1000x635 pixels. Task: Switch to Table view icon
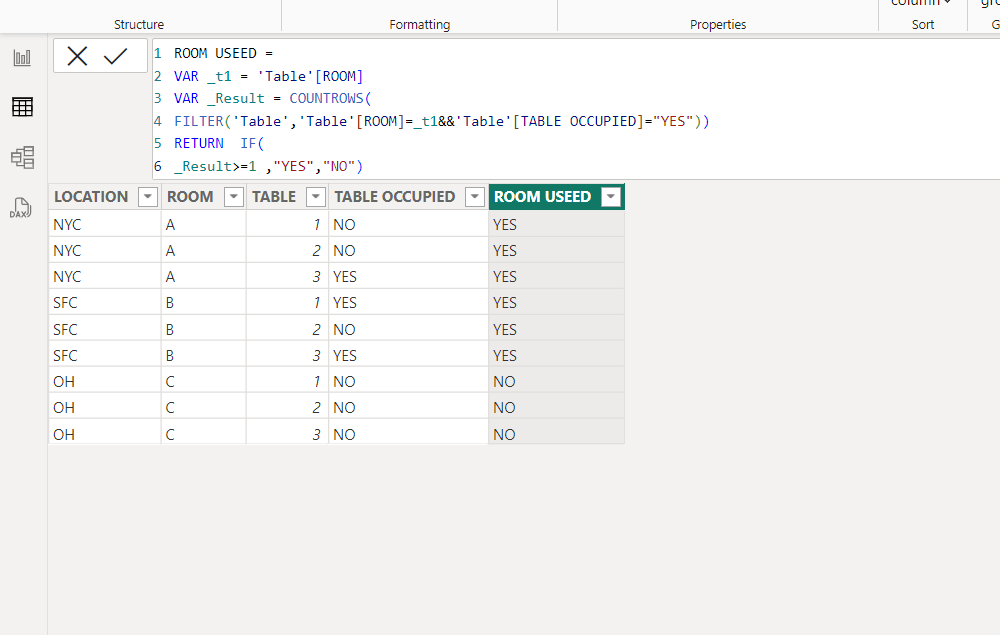click(x=22, y=107)
